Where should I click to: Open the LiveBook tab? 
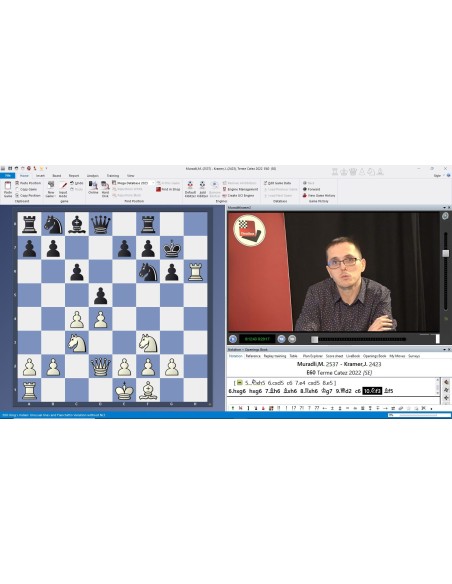(x=353, y=356)
